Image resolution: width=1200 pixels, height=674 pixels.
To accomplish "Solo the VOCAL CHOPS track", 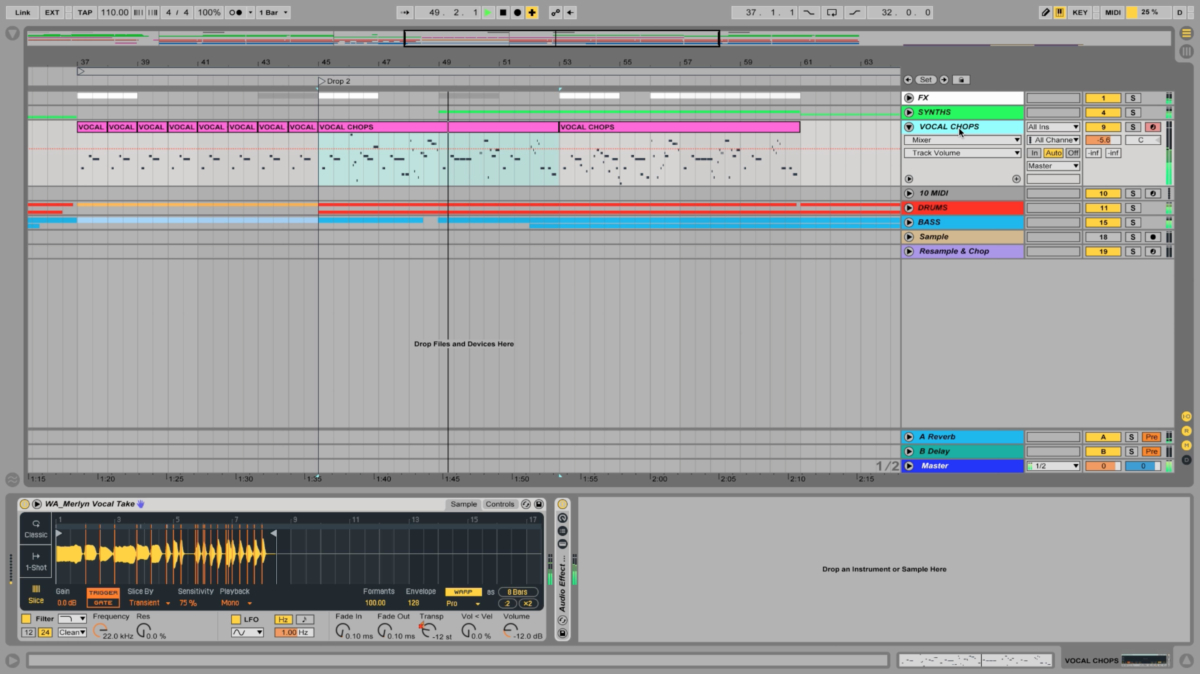I will pos(1132,127).
